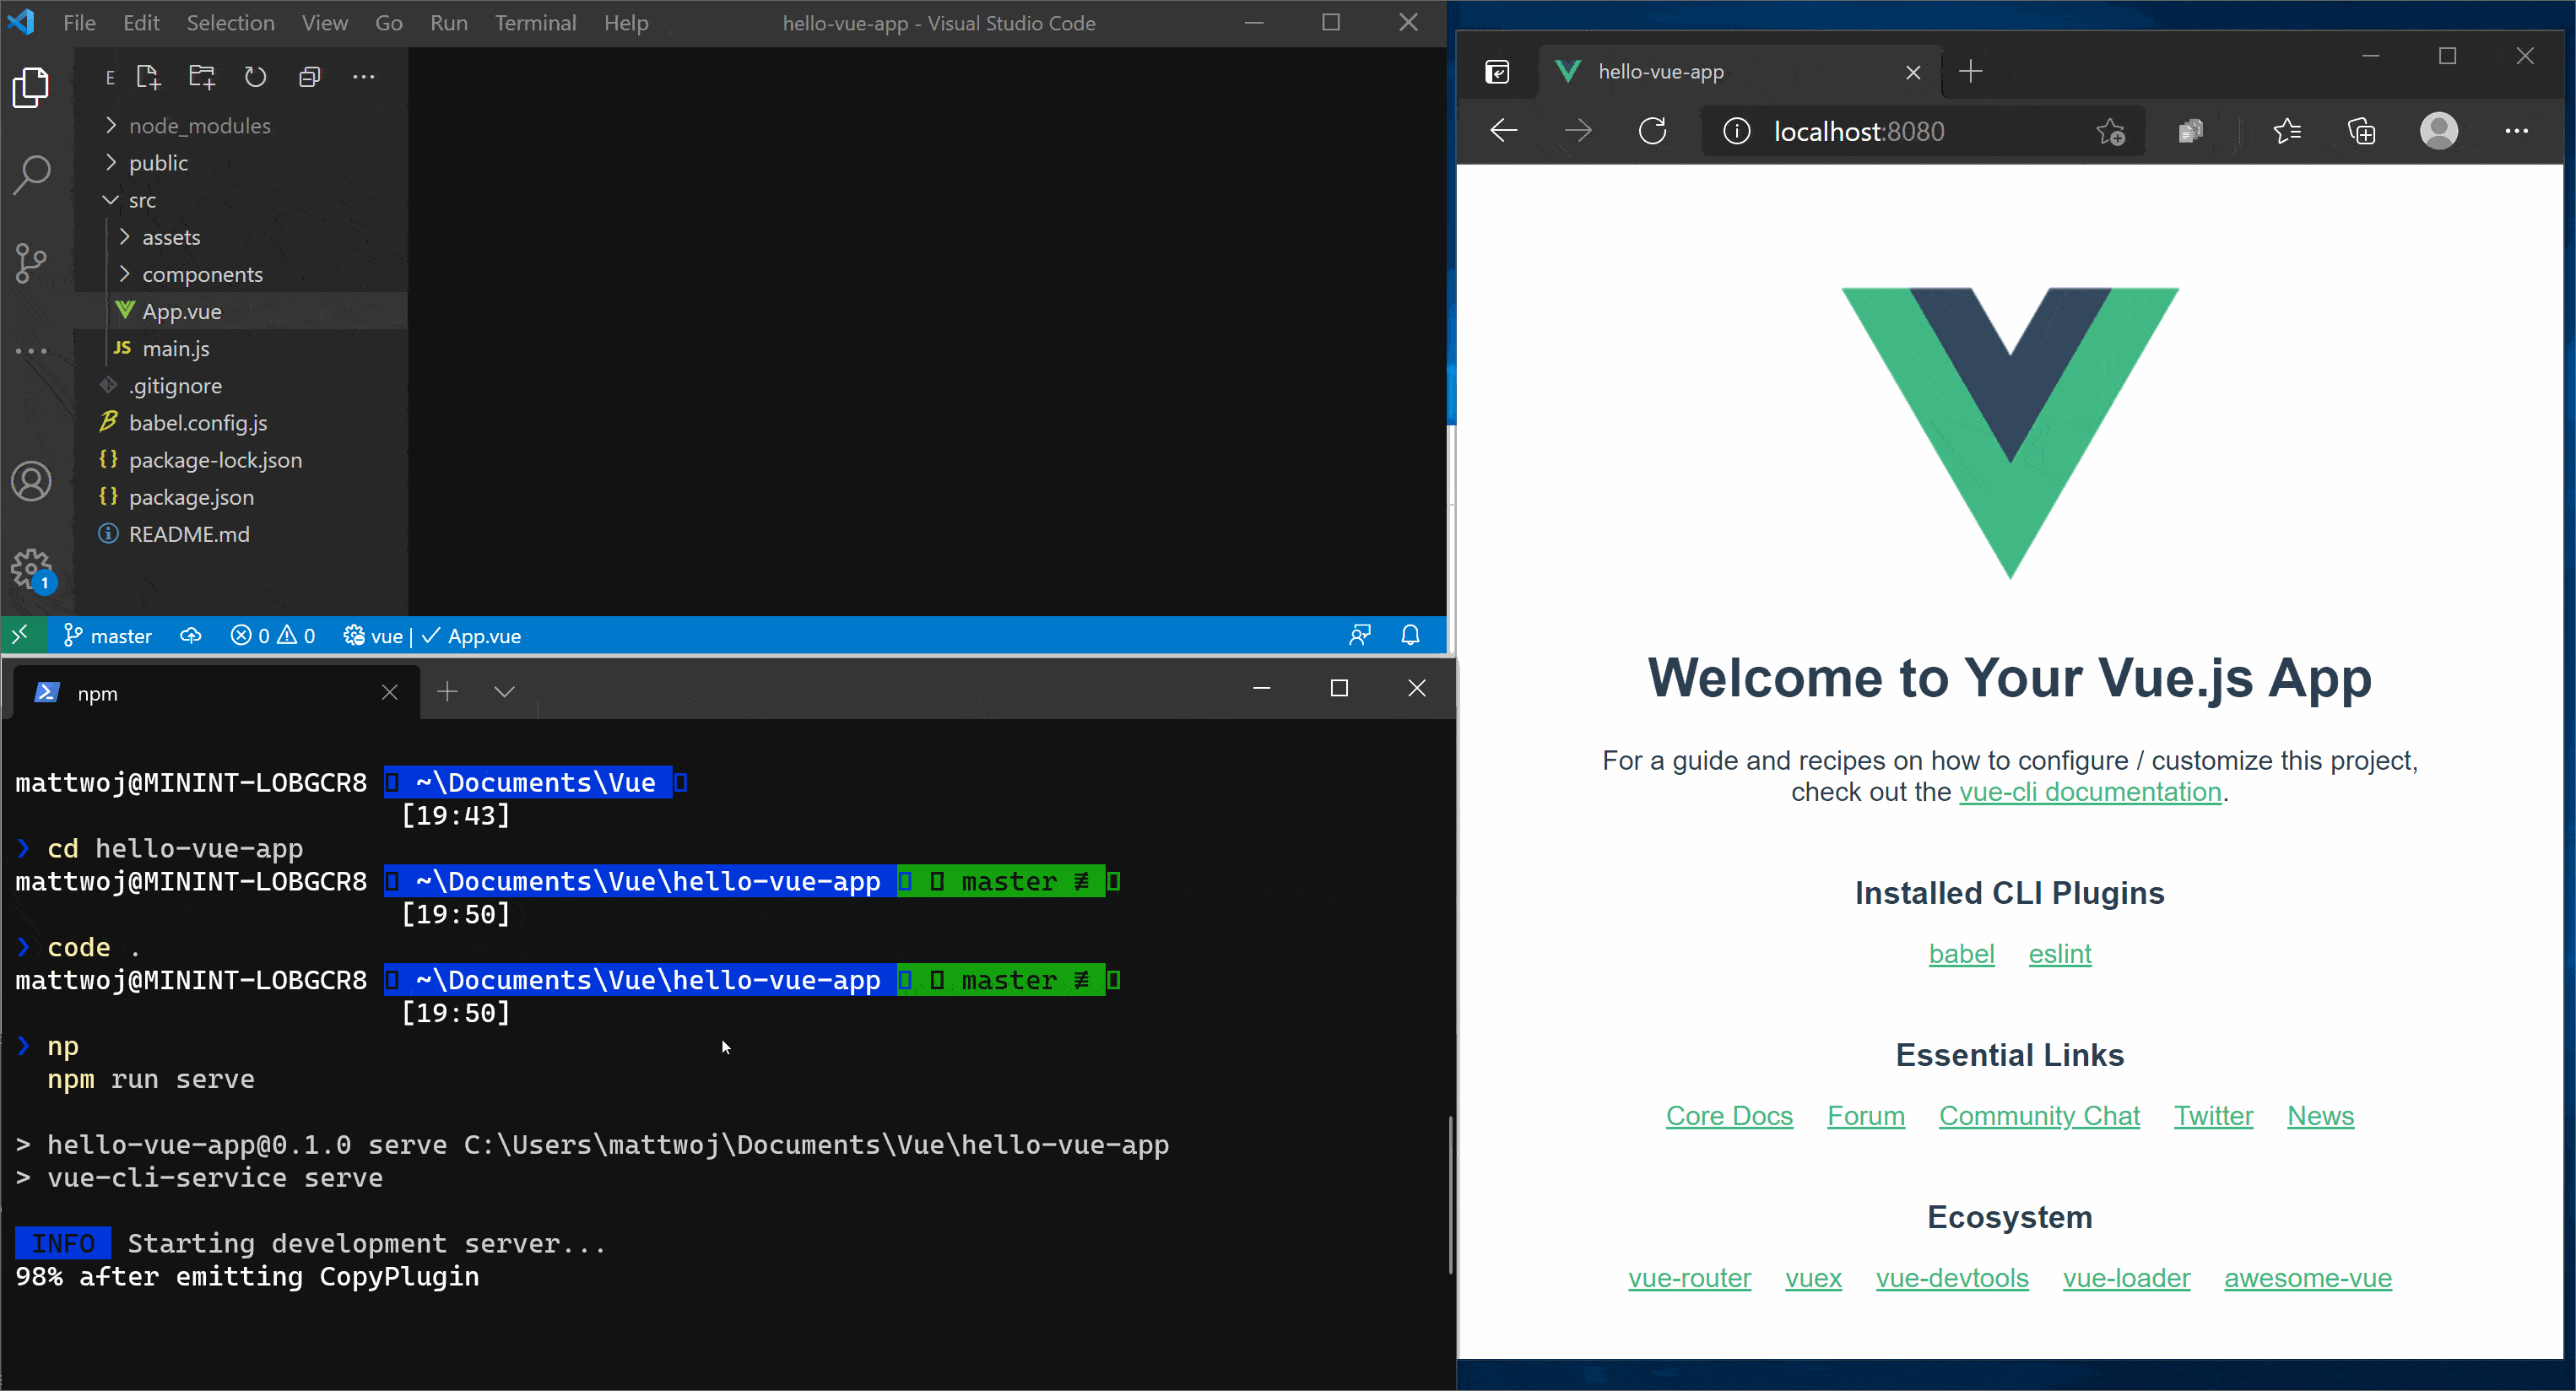Open App.vue file in editor
Viewport: 2576px width, 1391px height.
(181, 310)
